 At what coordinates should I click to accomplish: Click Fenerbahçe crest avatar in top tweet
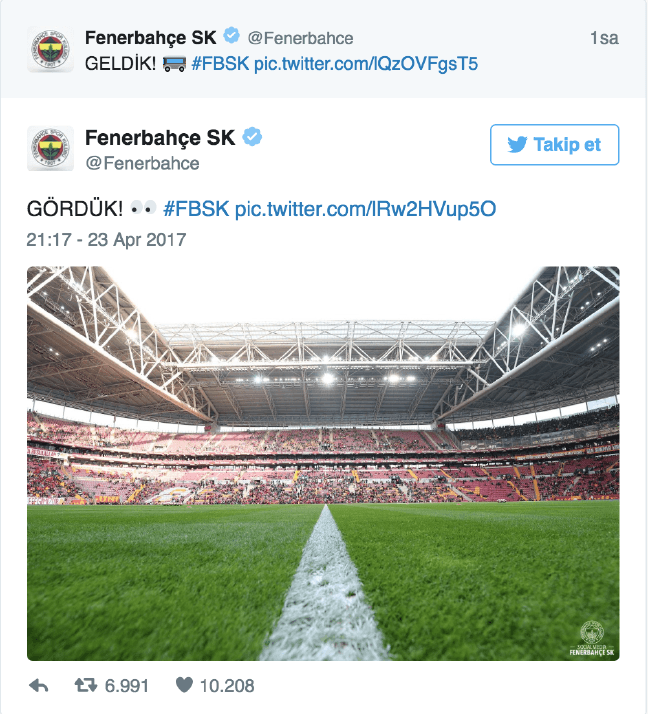tap(50, 49)
